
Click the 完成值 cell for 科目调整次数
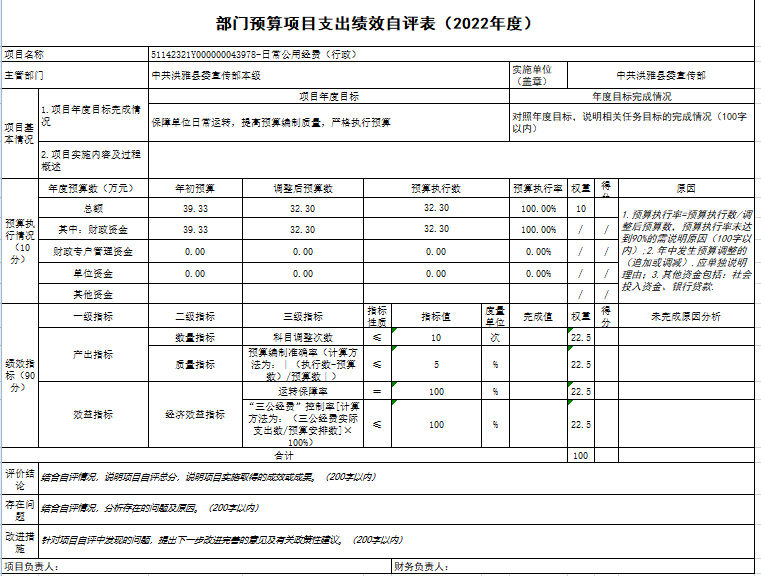pyautogui.click(x=538, y=337)
